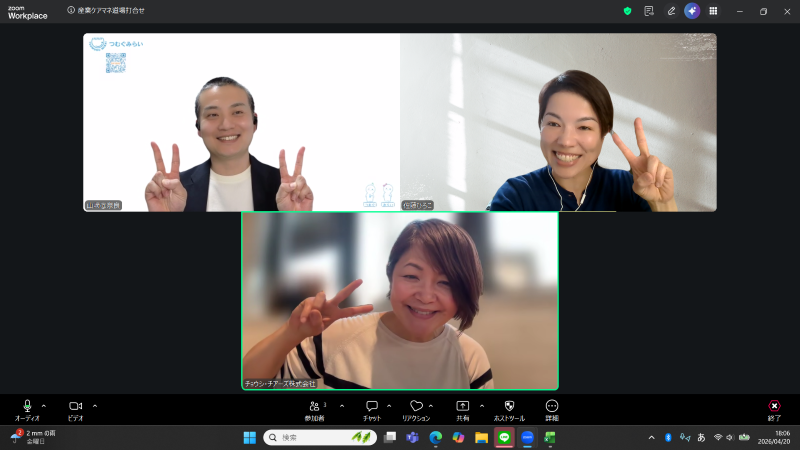The width and height of the screenshot is (800, 450).
Task: Toggle the video camera off
Action: 75,409
